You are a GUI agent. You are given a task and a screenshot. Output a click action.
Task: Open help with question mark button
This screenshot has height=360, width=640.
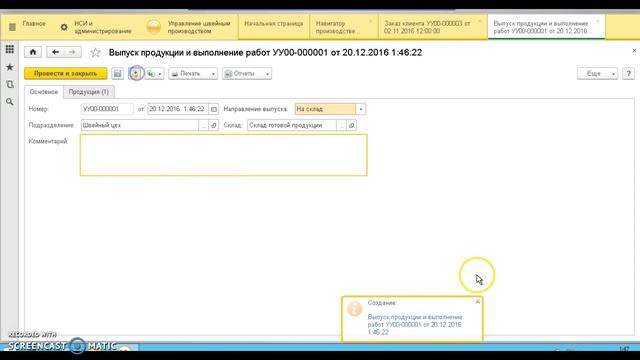click(628, 73)
